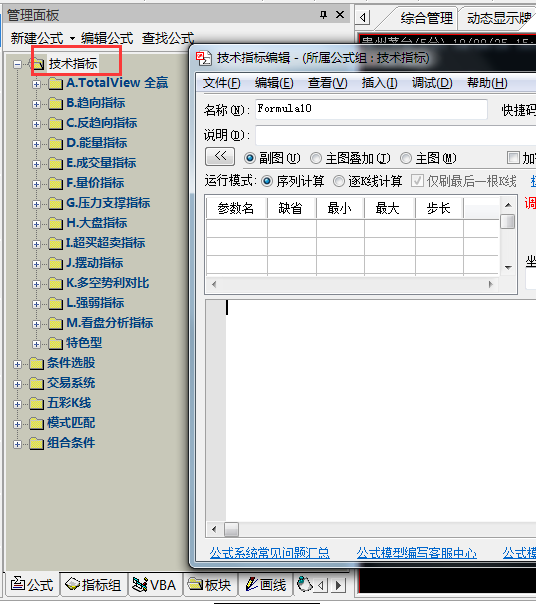
Task: Open 插入(I) menu
Action: 380,83
